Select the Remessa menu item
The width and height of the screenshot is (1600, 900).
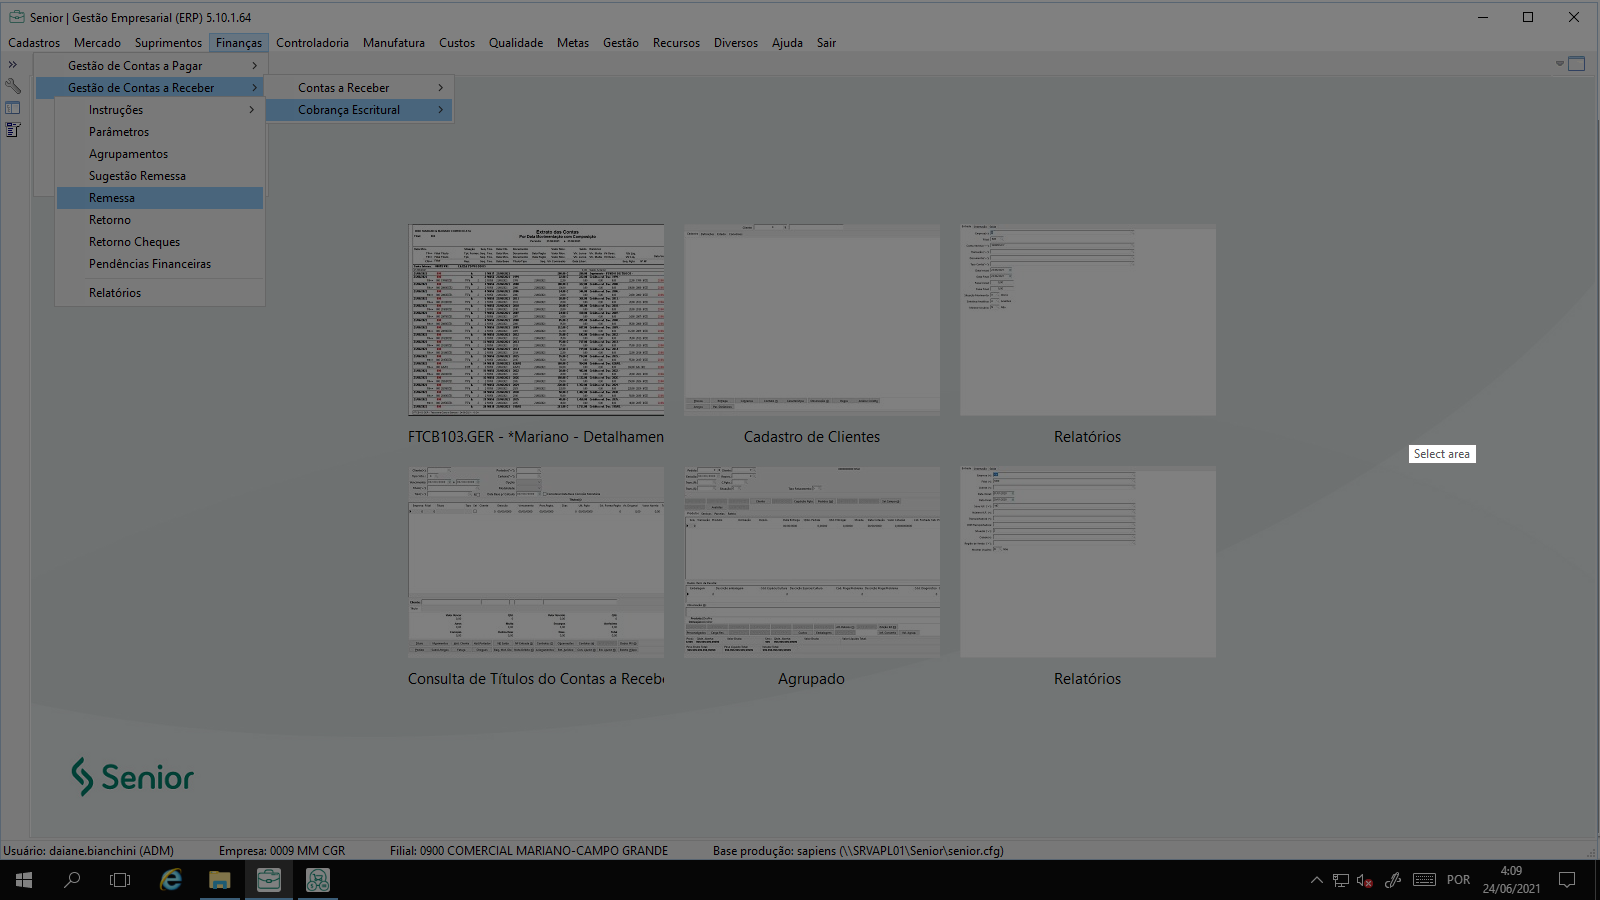[160, 198]
